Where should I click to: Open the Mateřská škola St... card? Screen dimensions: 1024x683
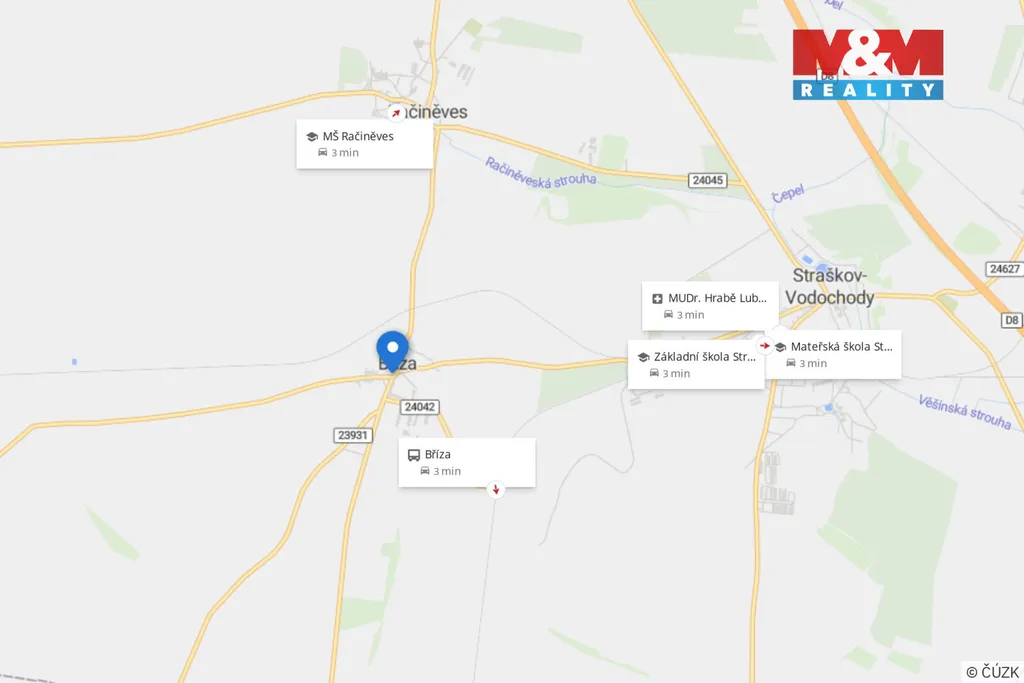833,355
